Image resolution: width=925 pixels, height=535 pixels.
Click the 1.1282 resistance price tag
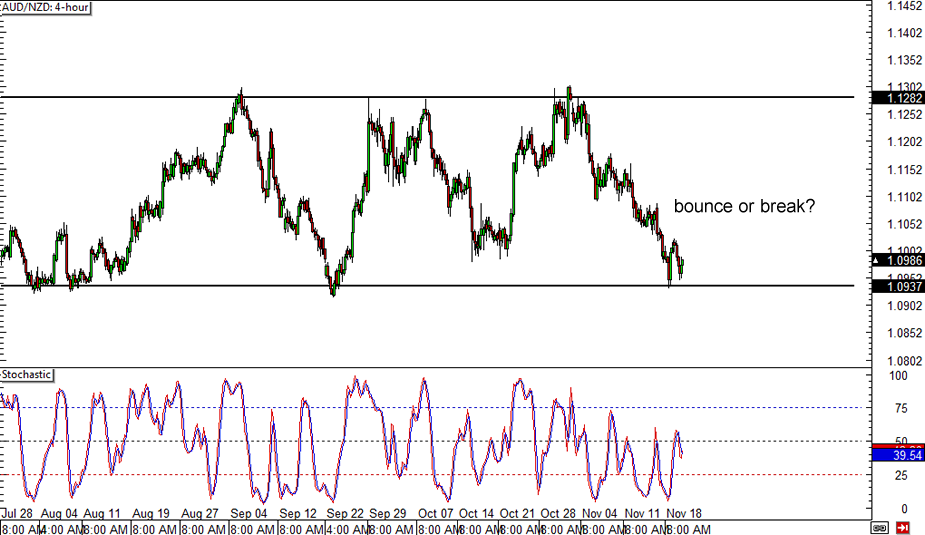(898, 98)
